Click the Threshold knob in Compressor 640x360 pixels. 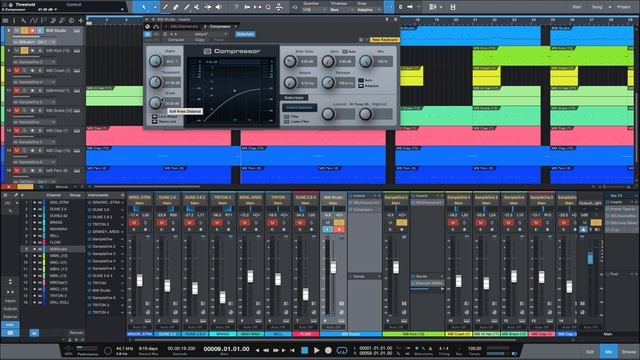pos(156,82)
